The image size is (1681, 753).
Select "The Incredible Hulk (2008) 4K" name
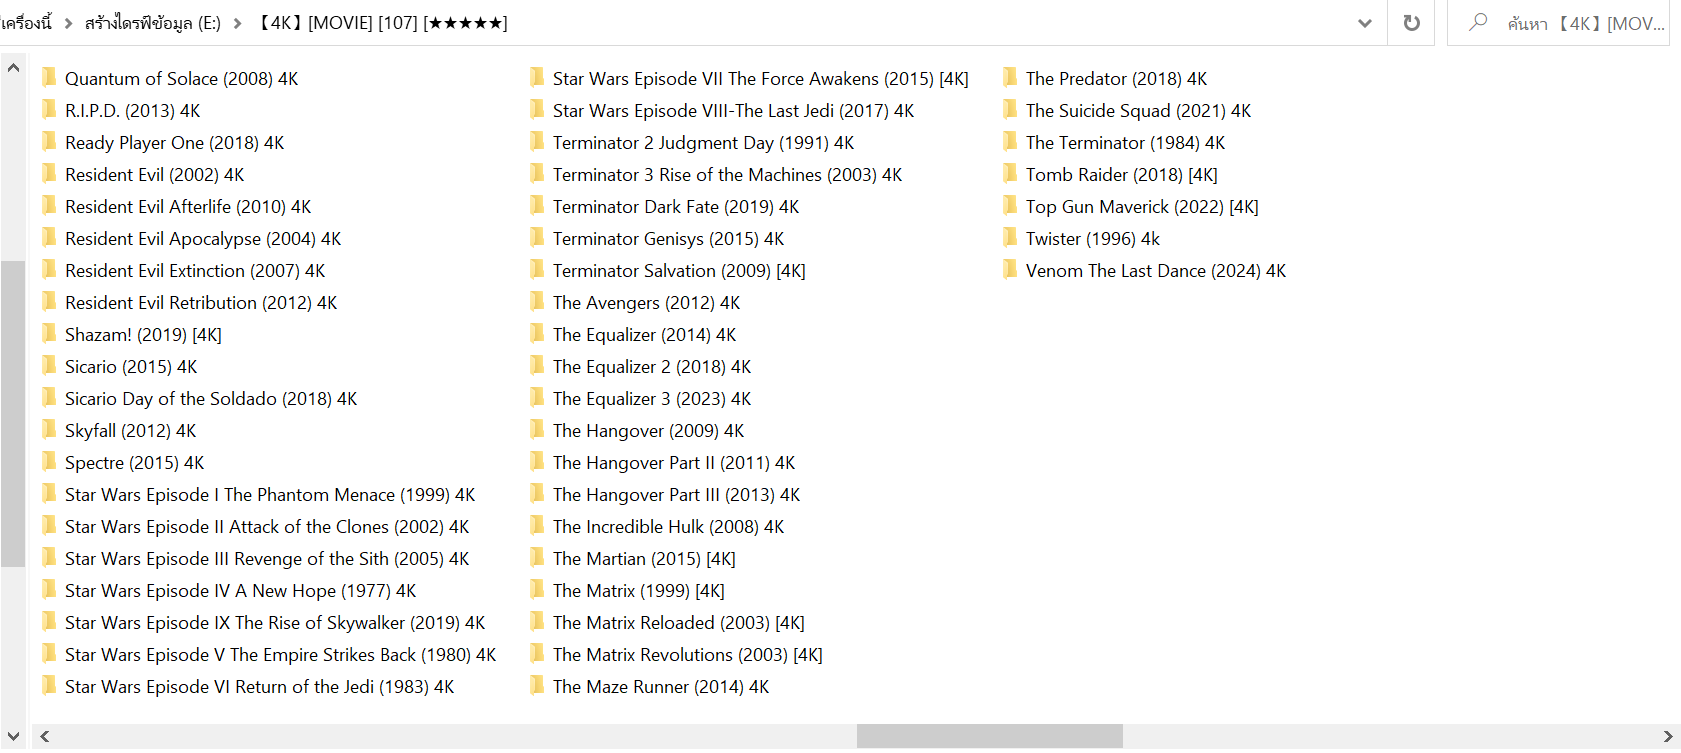click(669, 527)
